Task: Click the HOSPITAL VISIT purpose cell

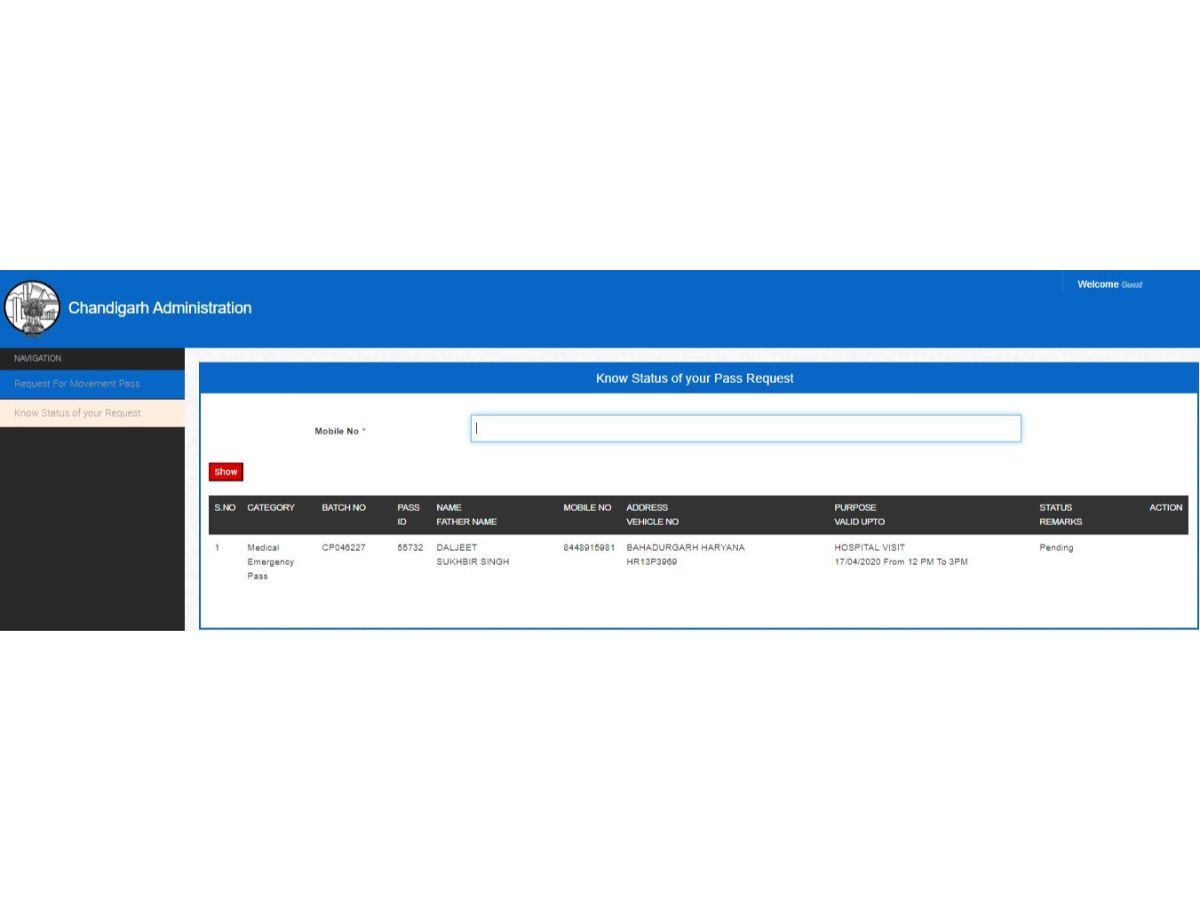Action: click(x=869, y=548)
